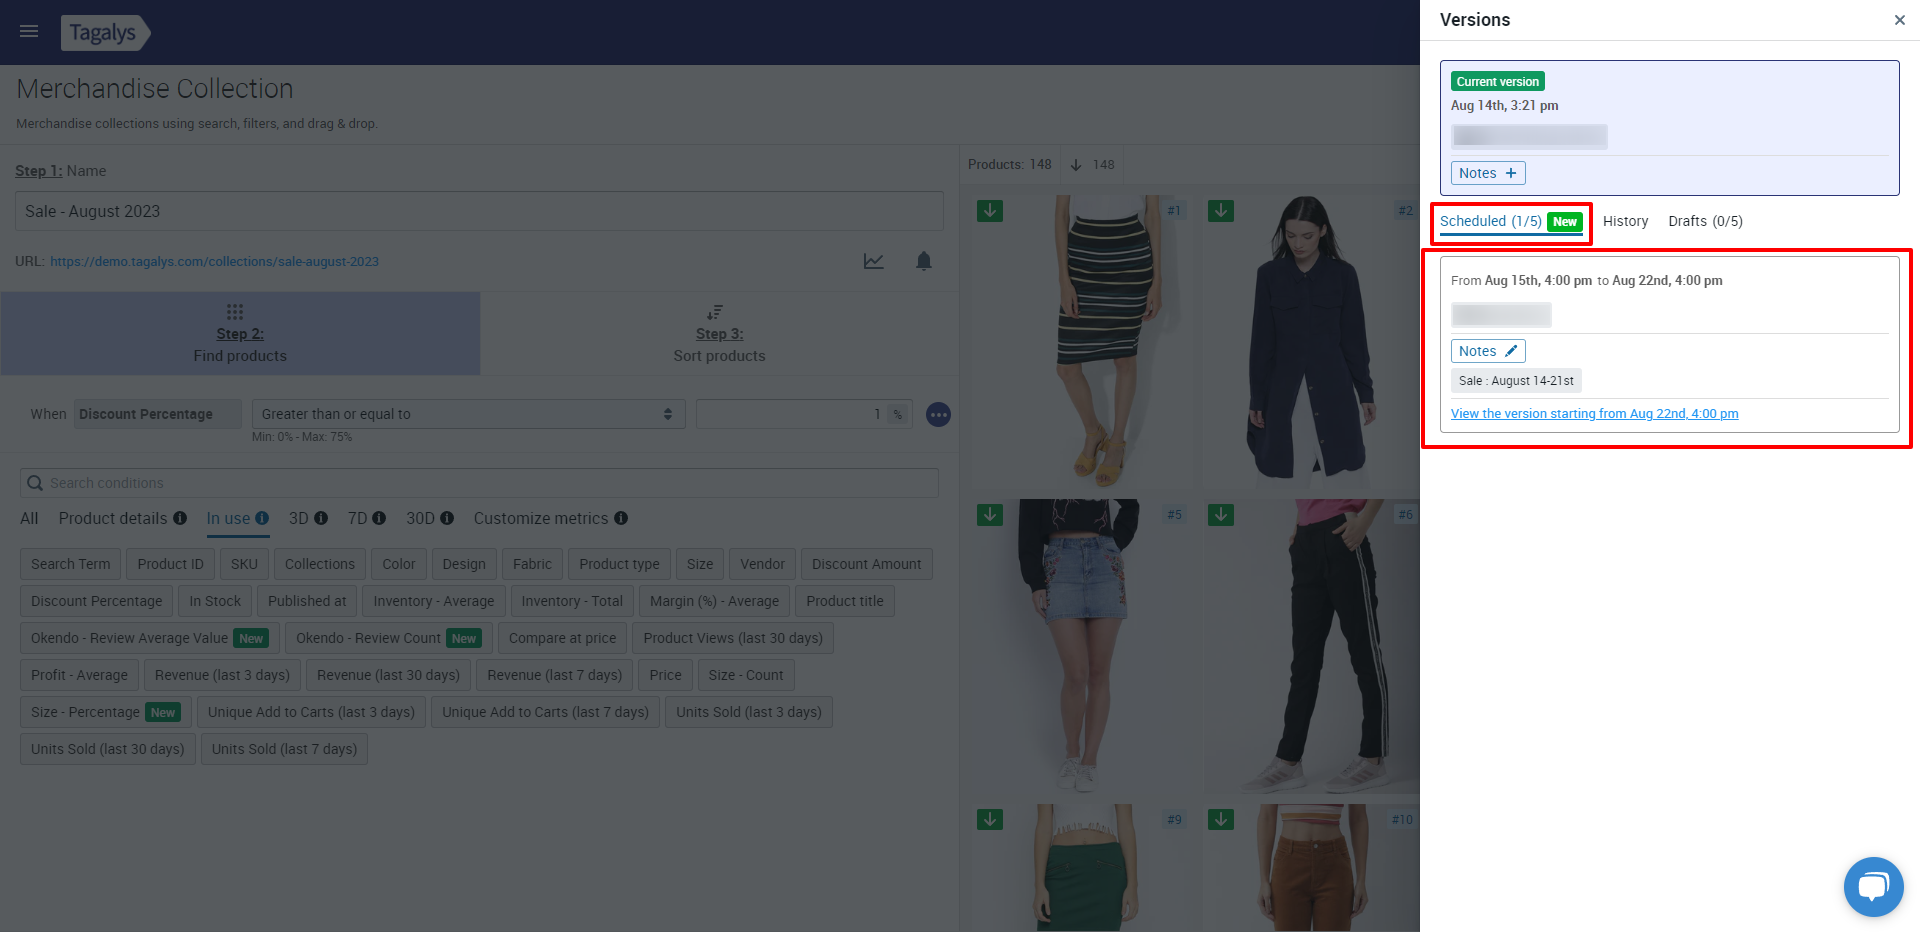Screen dimensions: 1920x932
Task: Open the hamburger menu icon
Action: (29, 31)
